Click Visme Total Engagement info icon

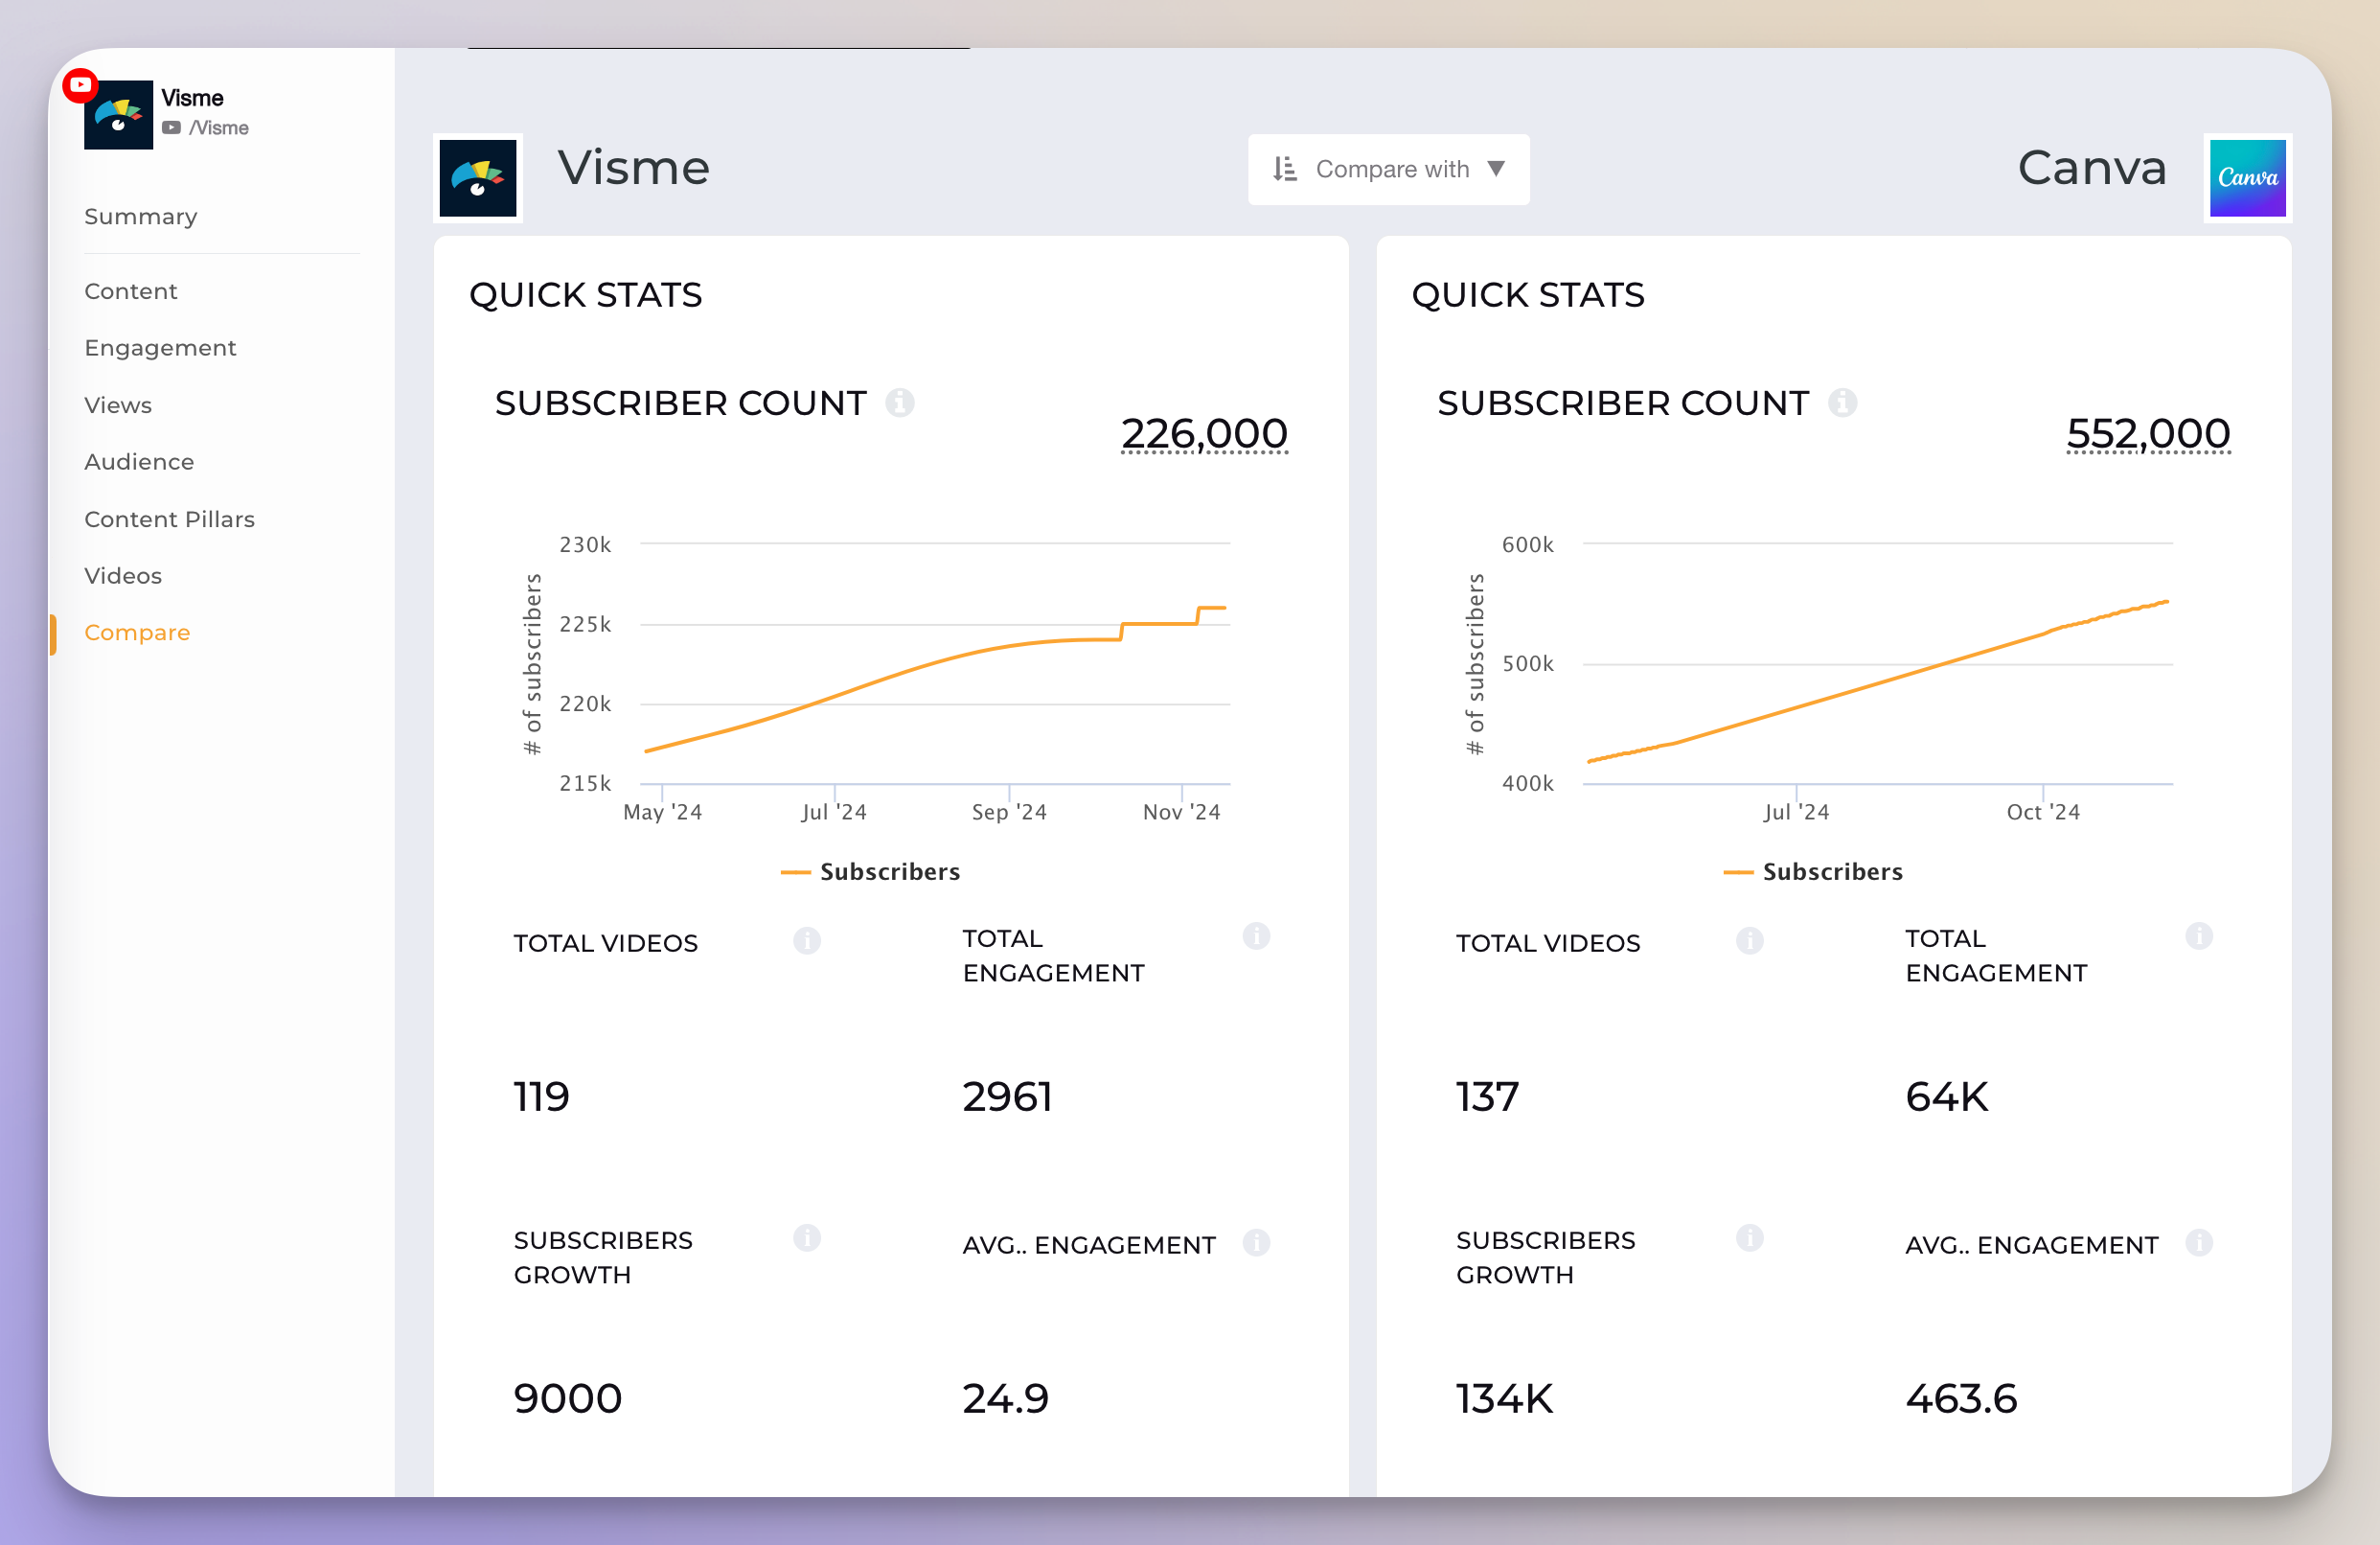[1256, 936]
